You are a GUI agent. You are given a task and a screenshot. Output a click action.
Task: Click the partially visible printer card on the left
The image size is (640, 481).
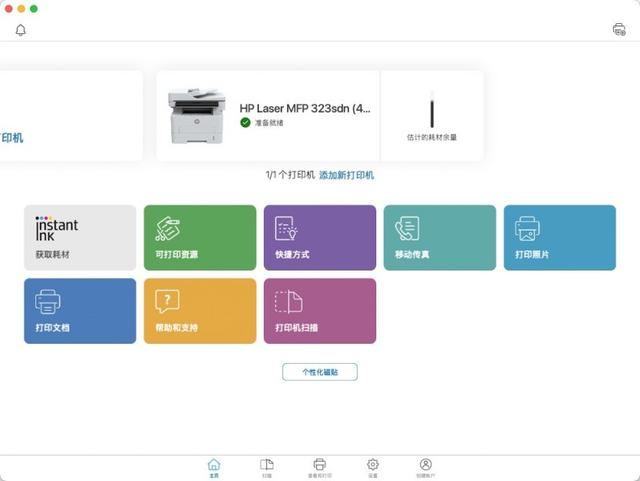pyautogui.click(x=71, y=116)
